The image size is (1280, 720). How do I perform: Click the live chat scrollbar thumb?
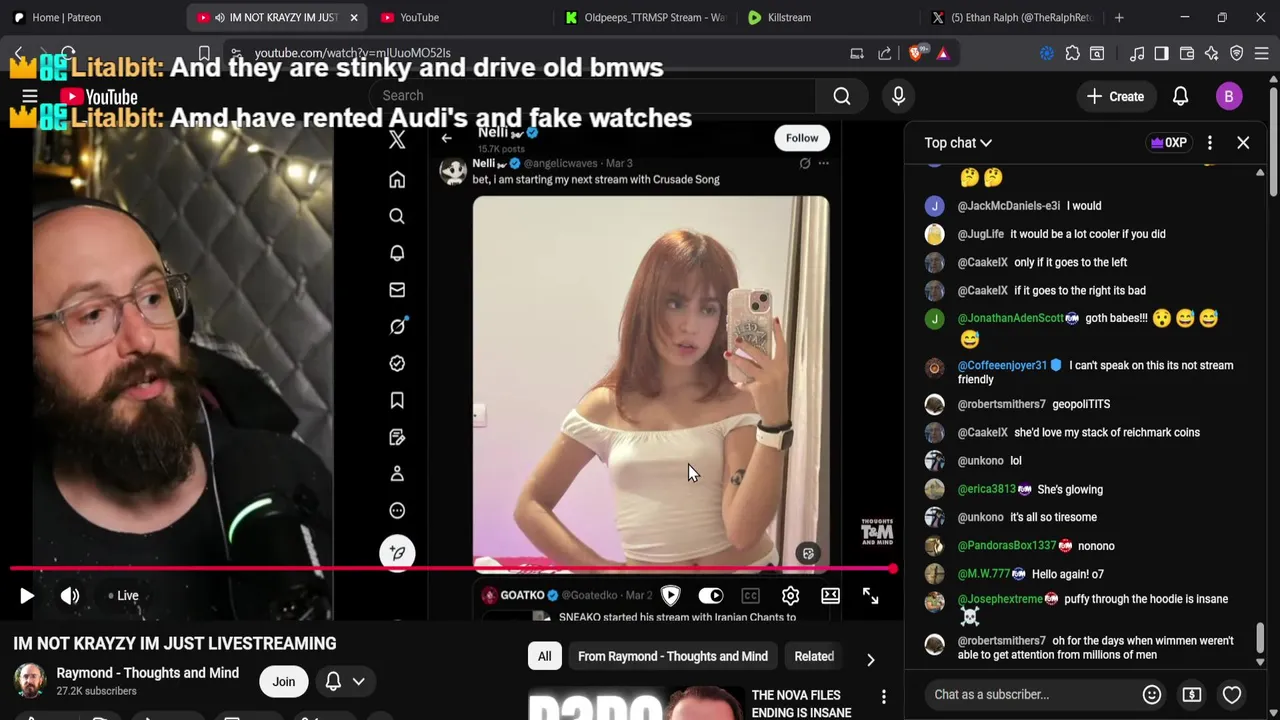[1260, 637]
